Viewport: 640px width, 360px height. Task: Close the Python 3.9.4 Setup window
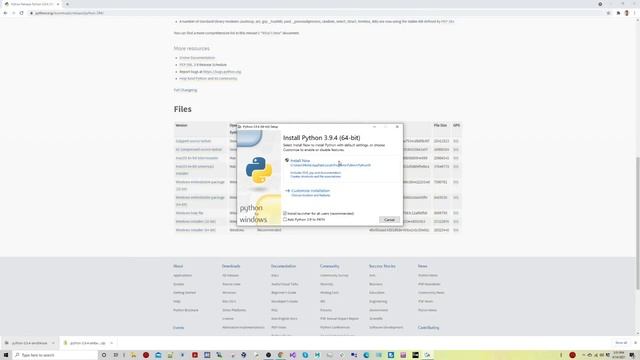point(397,127)
